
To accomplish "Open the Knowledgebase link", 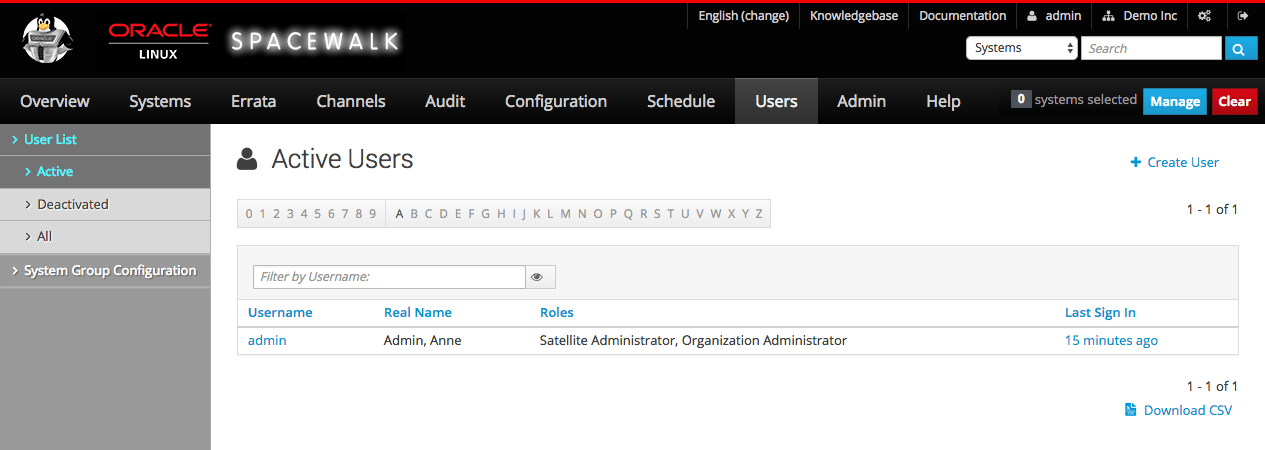I will (x=854, y=16).
